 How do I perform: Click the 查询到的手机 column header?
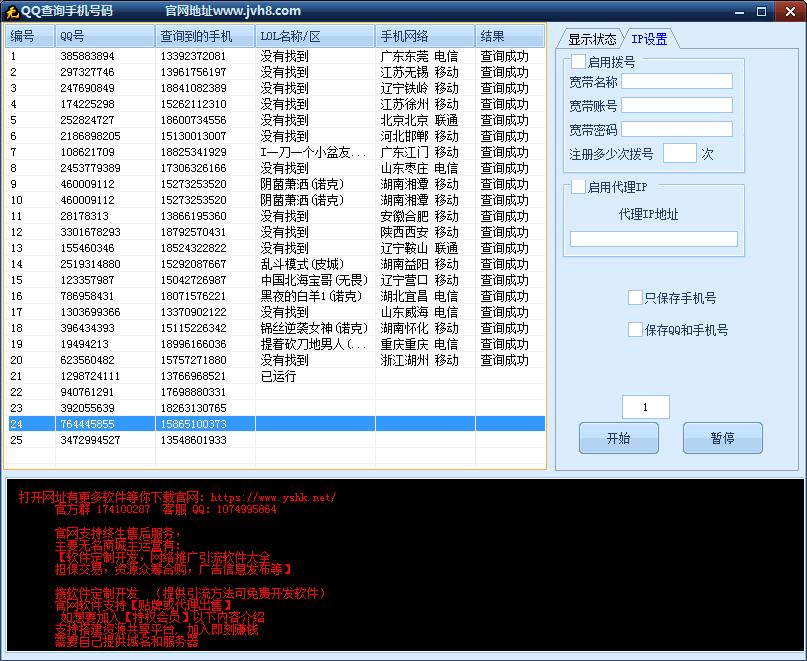205,36
